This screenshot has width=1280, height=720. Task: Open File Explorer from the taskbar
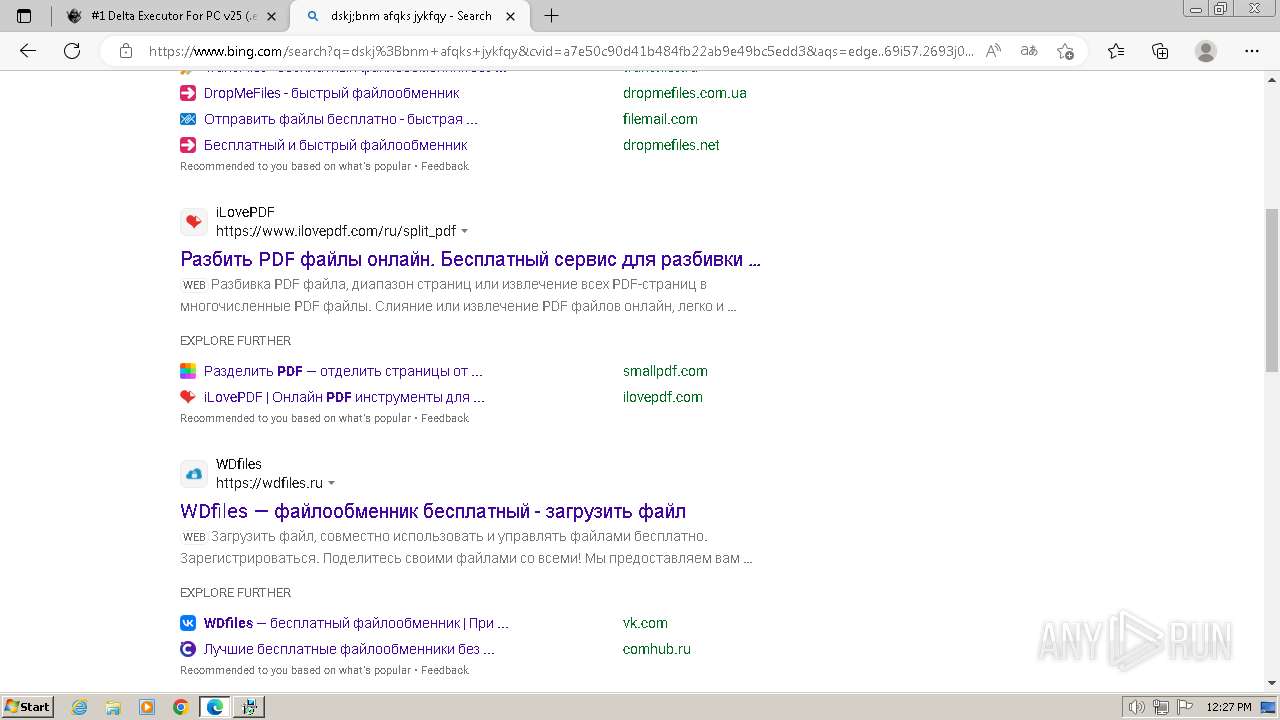pyautogui.click(x=113, y=707)
